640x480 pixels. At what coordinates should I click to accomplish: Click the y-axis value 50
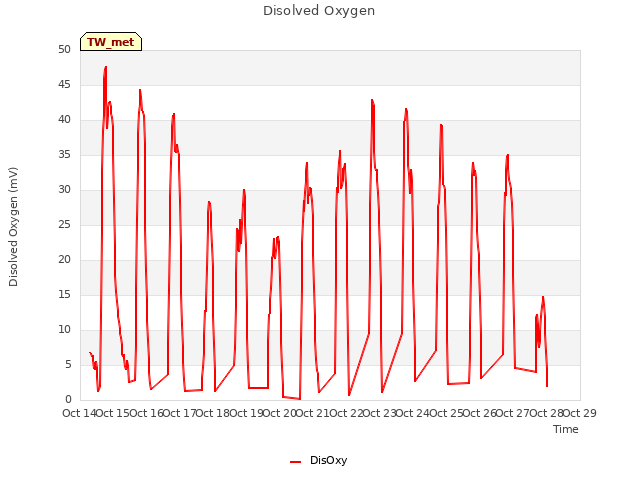(x=64, y=49)
